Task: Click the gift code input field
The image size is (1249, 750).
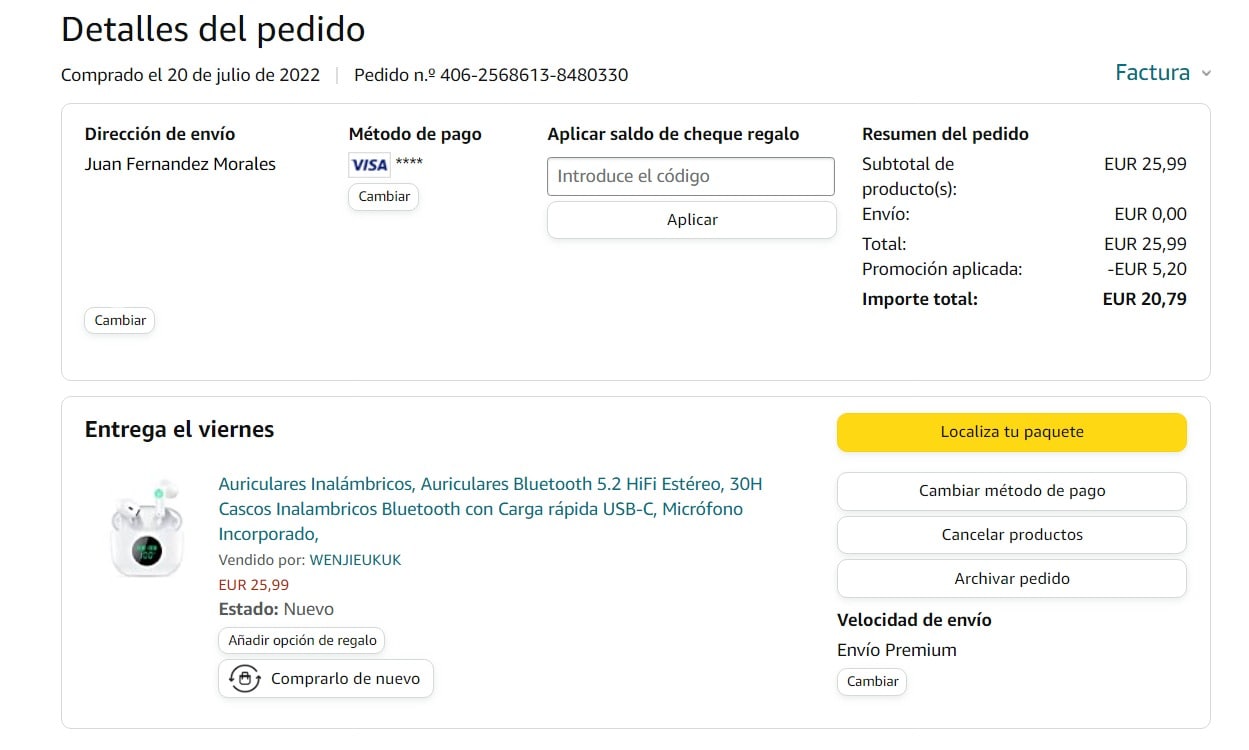Action: click(x=690, y=176)
